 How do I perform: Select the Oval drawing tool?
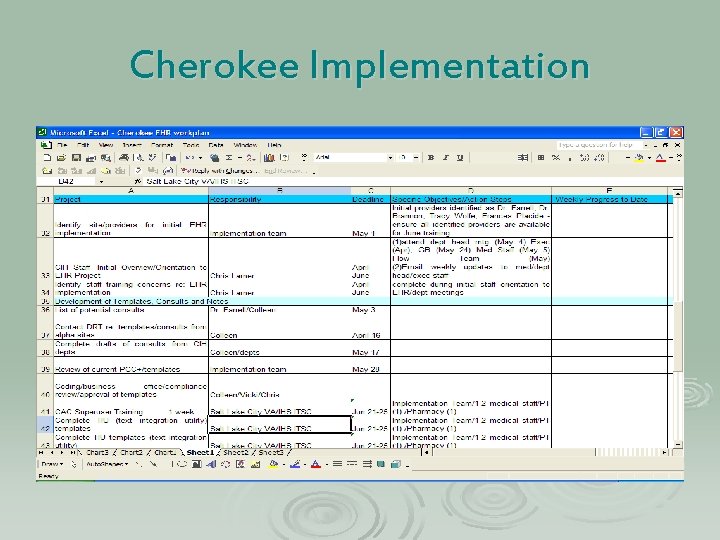[x=182, y=464]
